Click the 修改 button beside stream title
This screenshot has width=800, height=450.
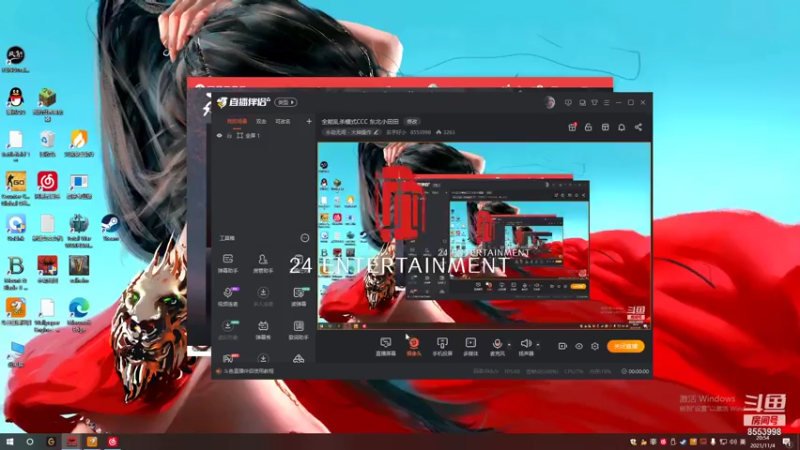click(412, 121)
